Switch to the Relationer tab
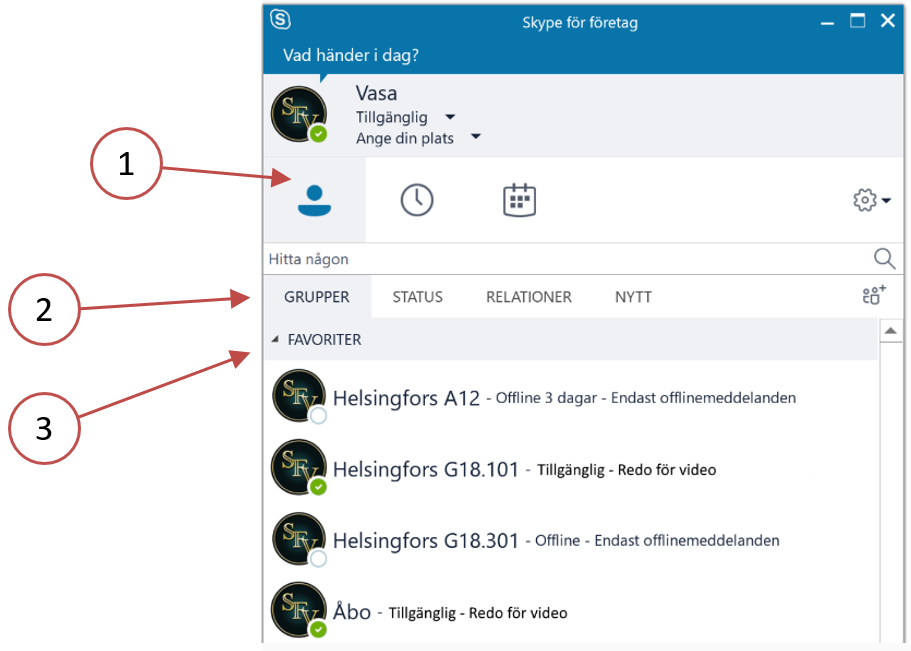This screenshot has height=651, width=911. pyautogui.click(x=529, y=297)
